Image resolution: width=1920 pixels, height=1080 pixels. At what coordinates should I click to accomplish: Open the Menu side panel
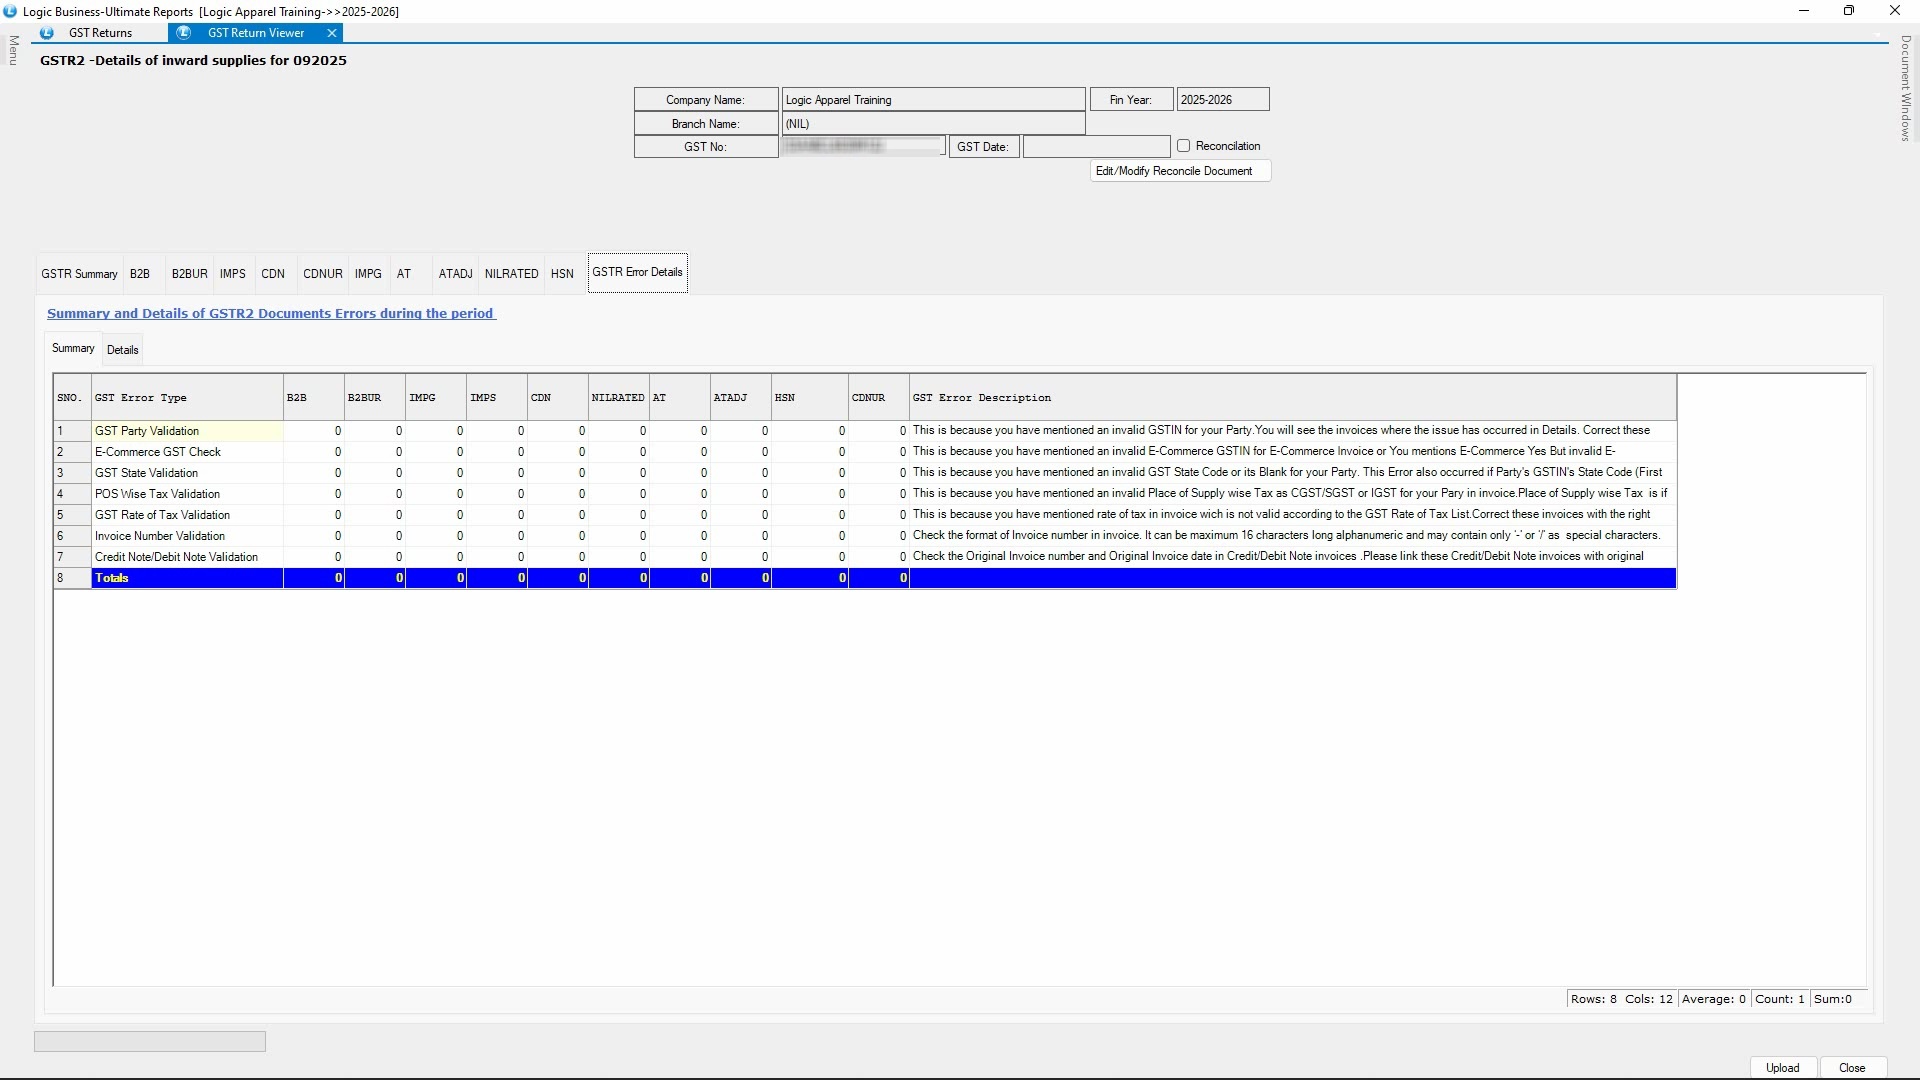tap(13, 50)
